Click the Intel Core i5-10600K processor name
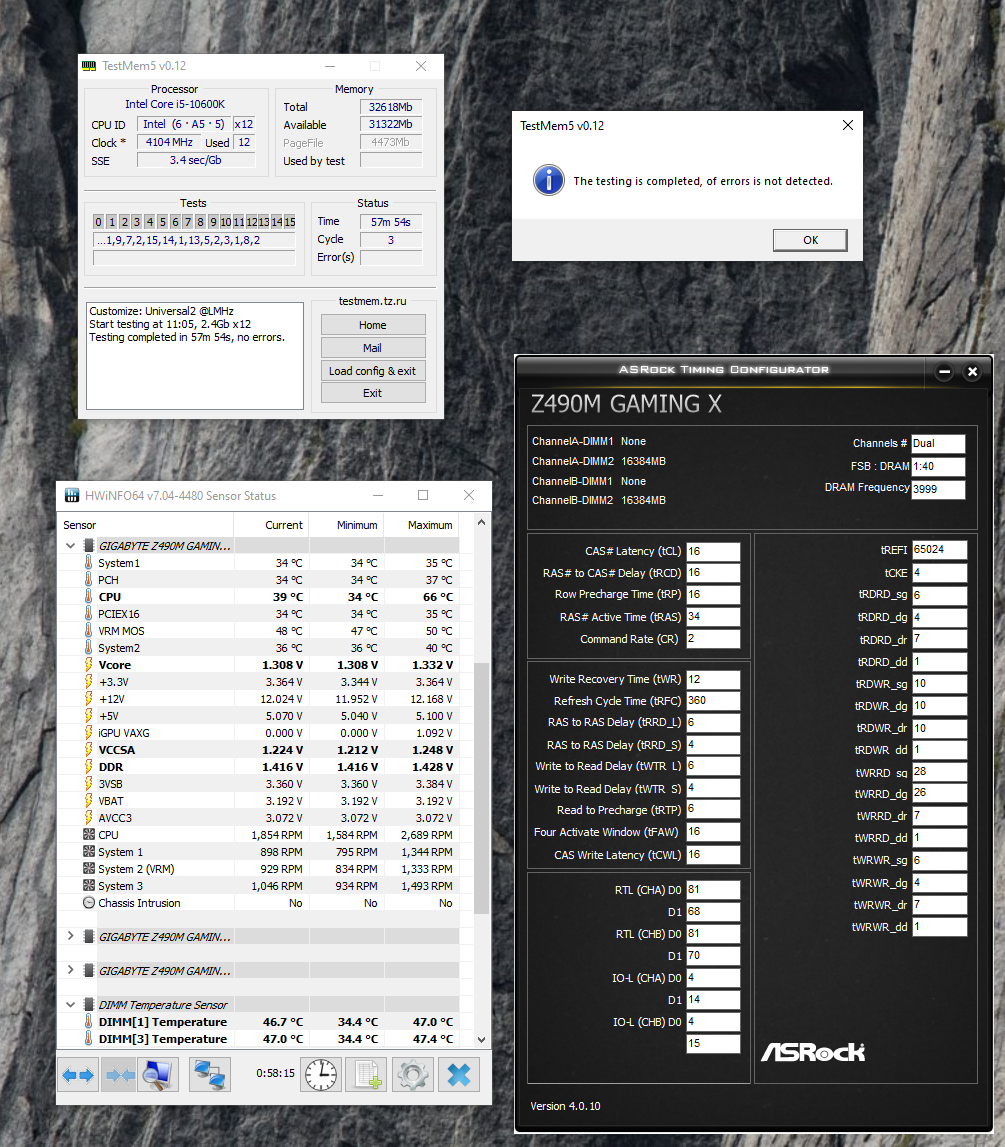 click(x=175, y=105)
